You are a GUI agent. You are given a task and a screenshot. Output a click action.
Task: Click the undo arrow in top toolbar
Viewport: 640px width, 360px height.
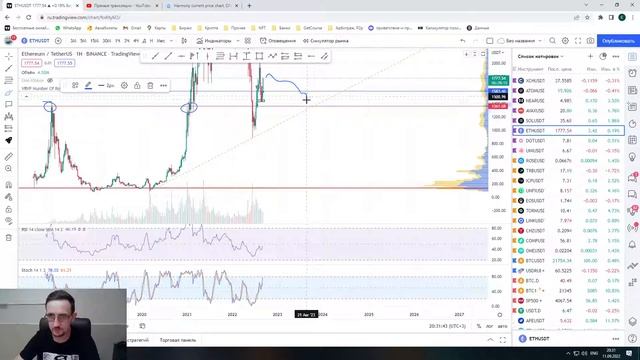point(462,41)
